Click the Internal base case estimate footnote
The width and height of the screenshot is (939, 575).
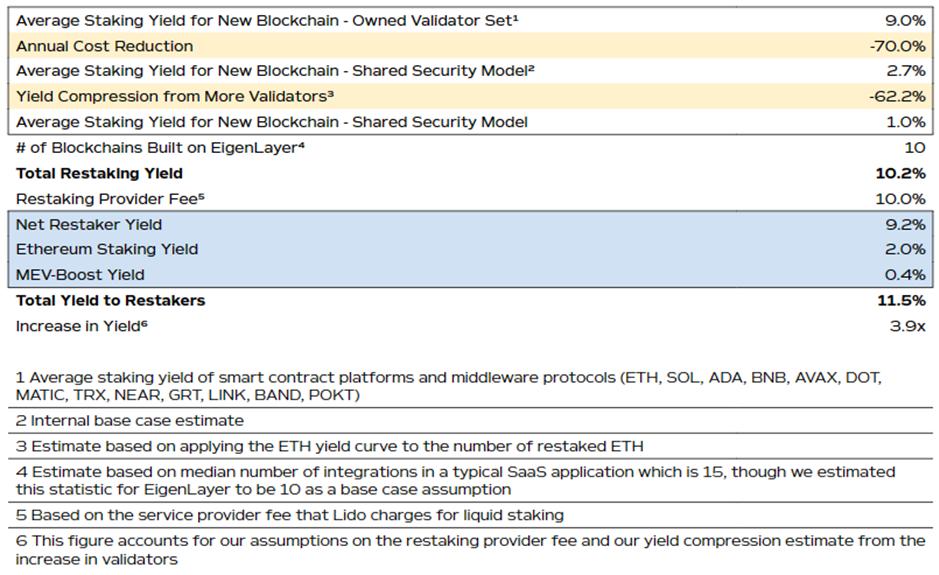pos(129,420)
